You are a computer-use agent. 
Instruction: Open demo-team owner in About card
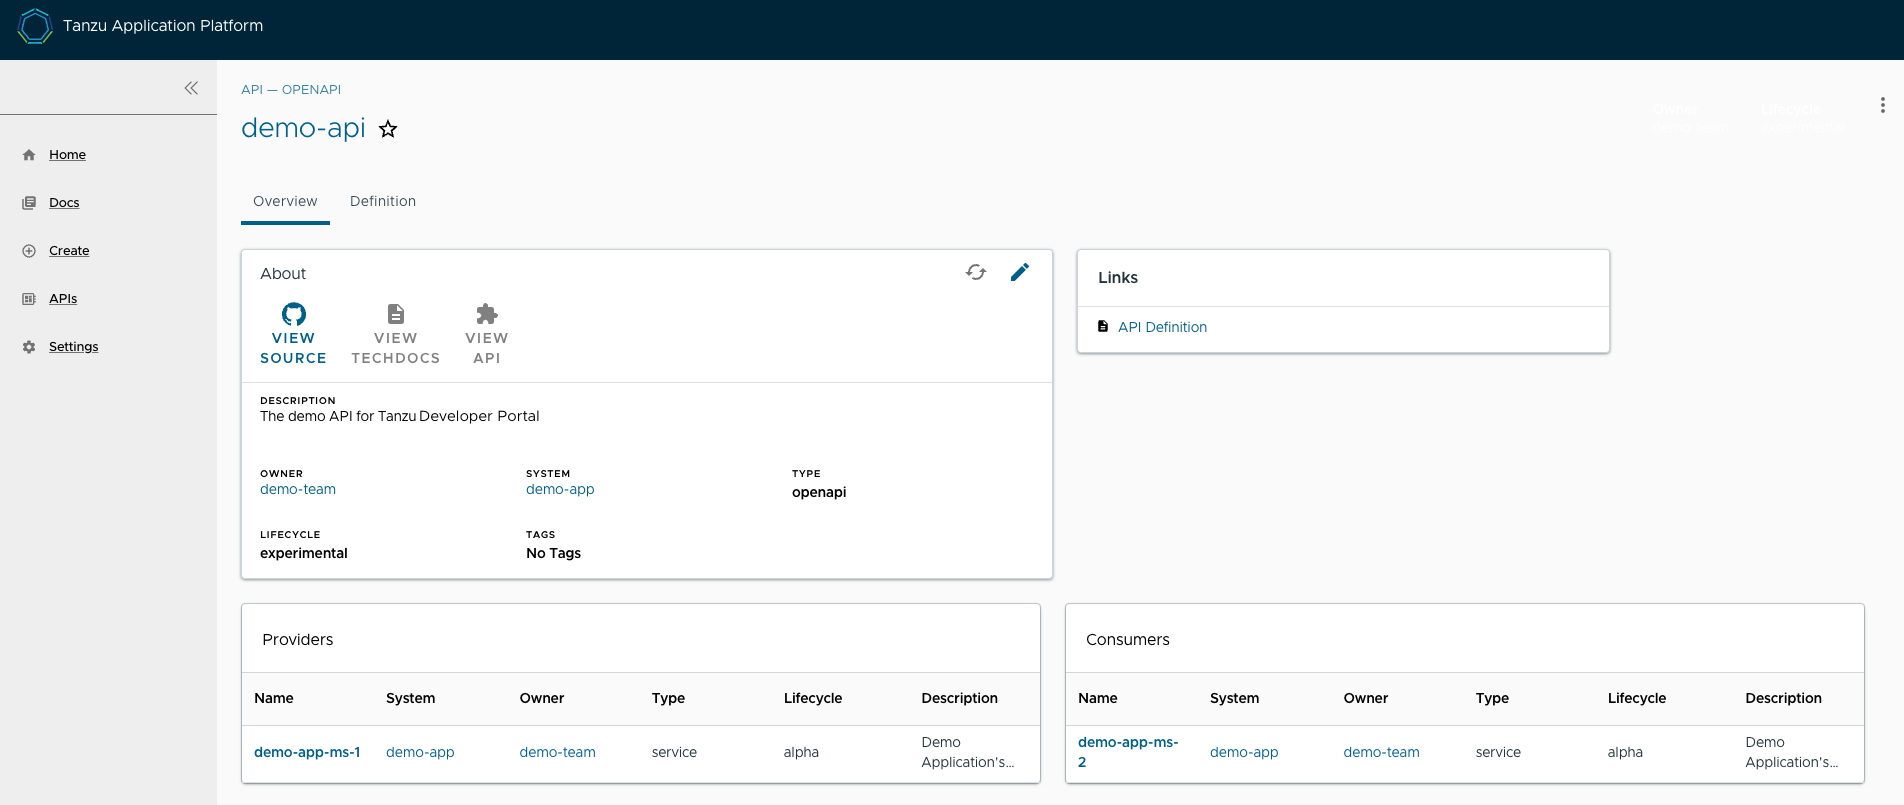pos(298,489)
